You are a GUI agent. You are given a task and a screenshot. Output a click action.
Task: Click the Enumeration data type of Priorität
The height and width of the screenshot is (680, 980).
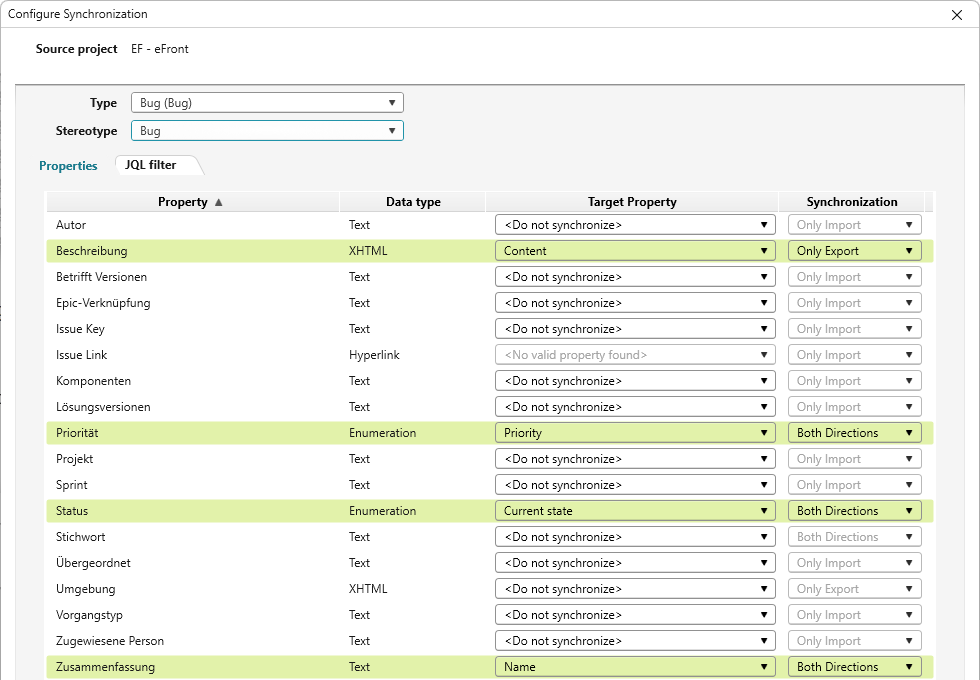[x=382, y=432]
